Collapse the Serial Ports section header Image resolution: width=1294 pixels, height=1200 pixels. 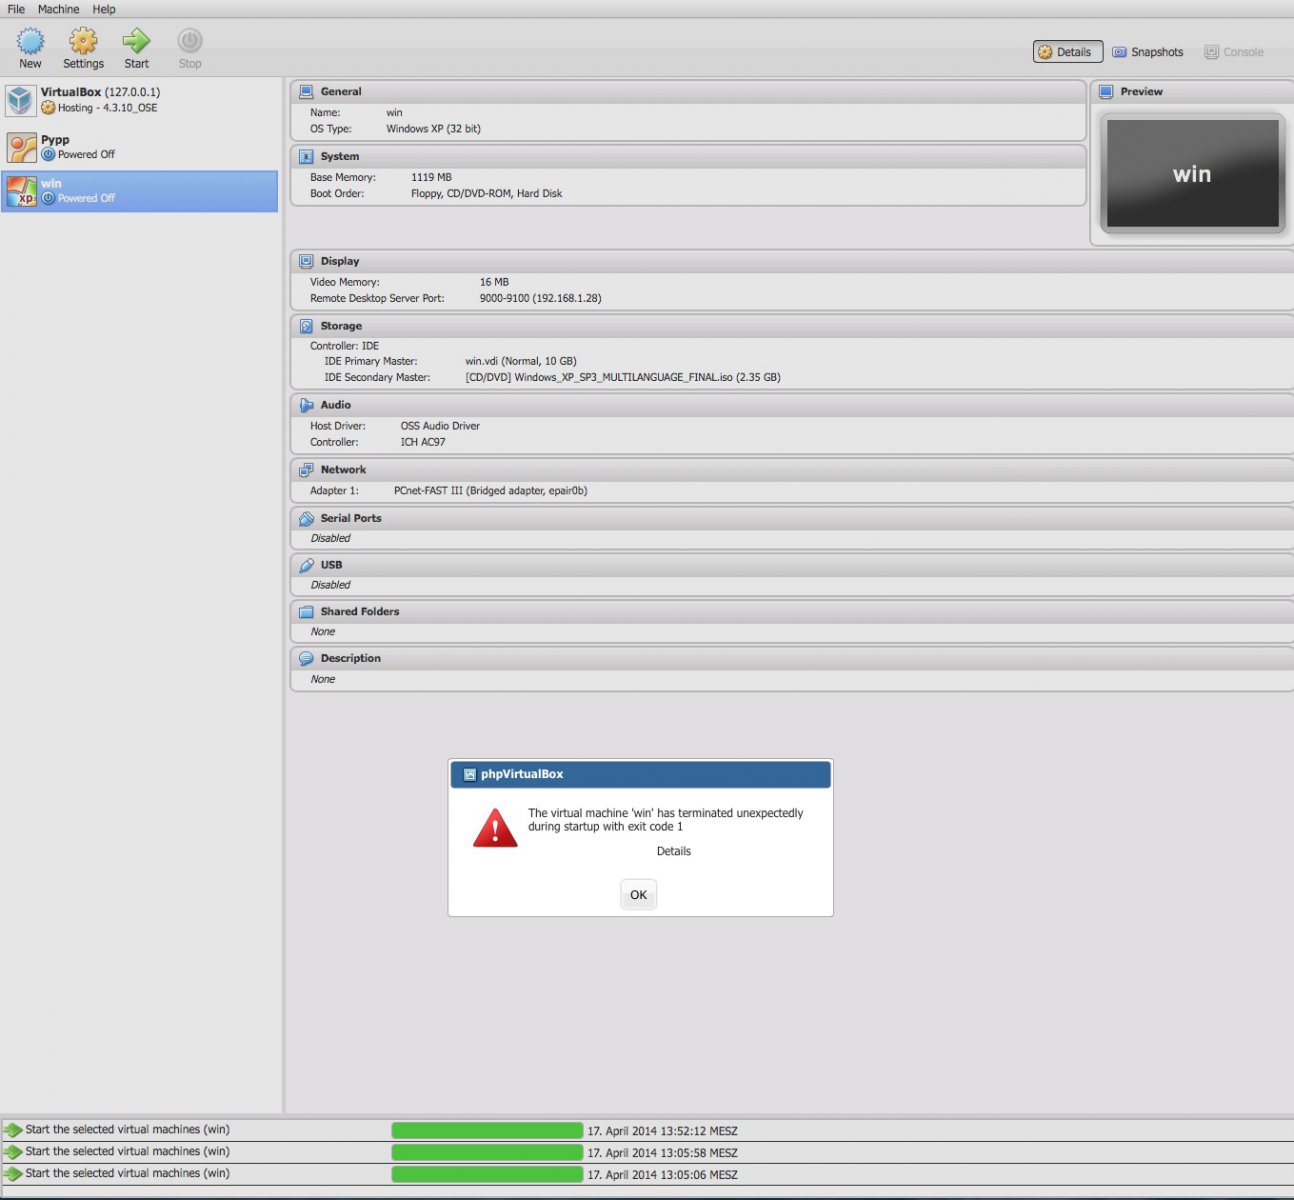coord(792,519)
